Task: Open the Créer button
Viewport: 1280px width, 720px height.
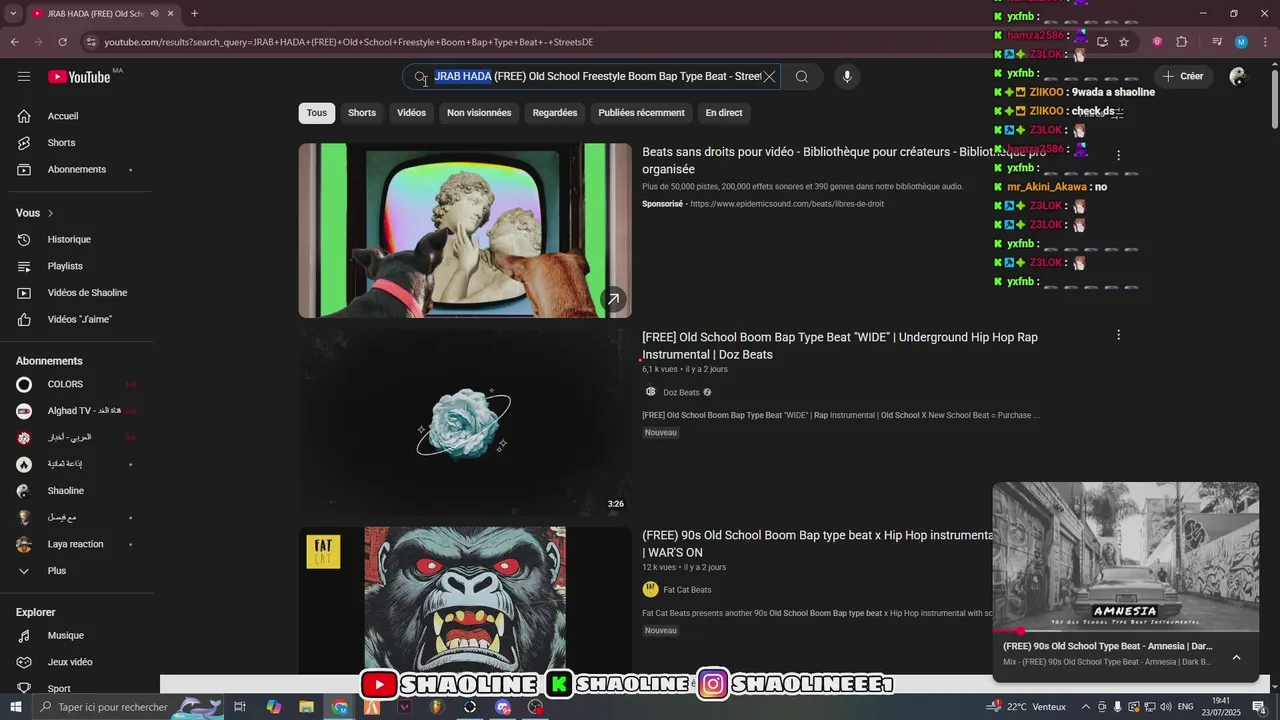Action: (x=1183, y=76)
